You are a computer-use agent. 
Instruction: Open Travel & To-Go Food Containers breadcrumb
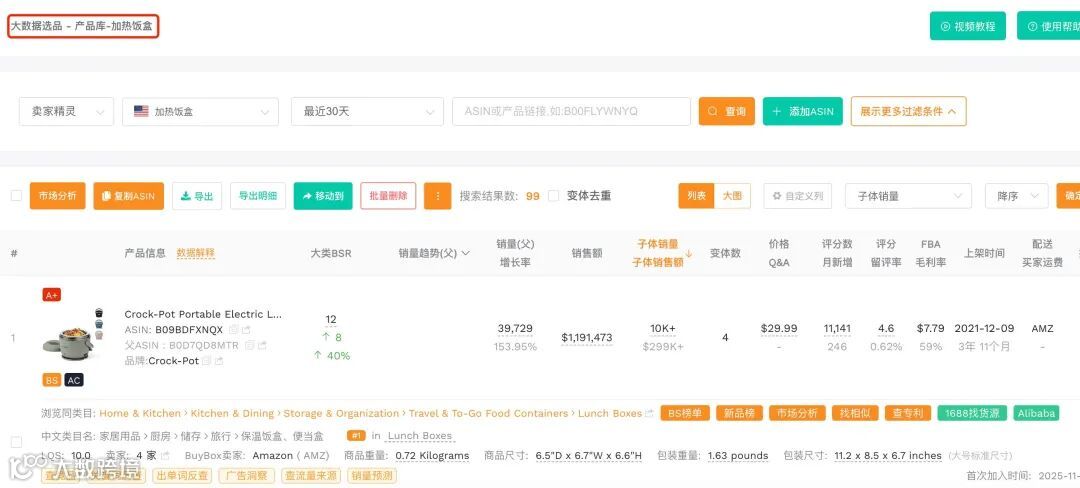[488, 414]
